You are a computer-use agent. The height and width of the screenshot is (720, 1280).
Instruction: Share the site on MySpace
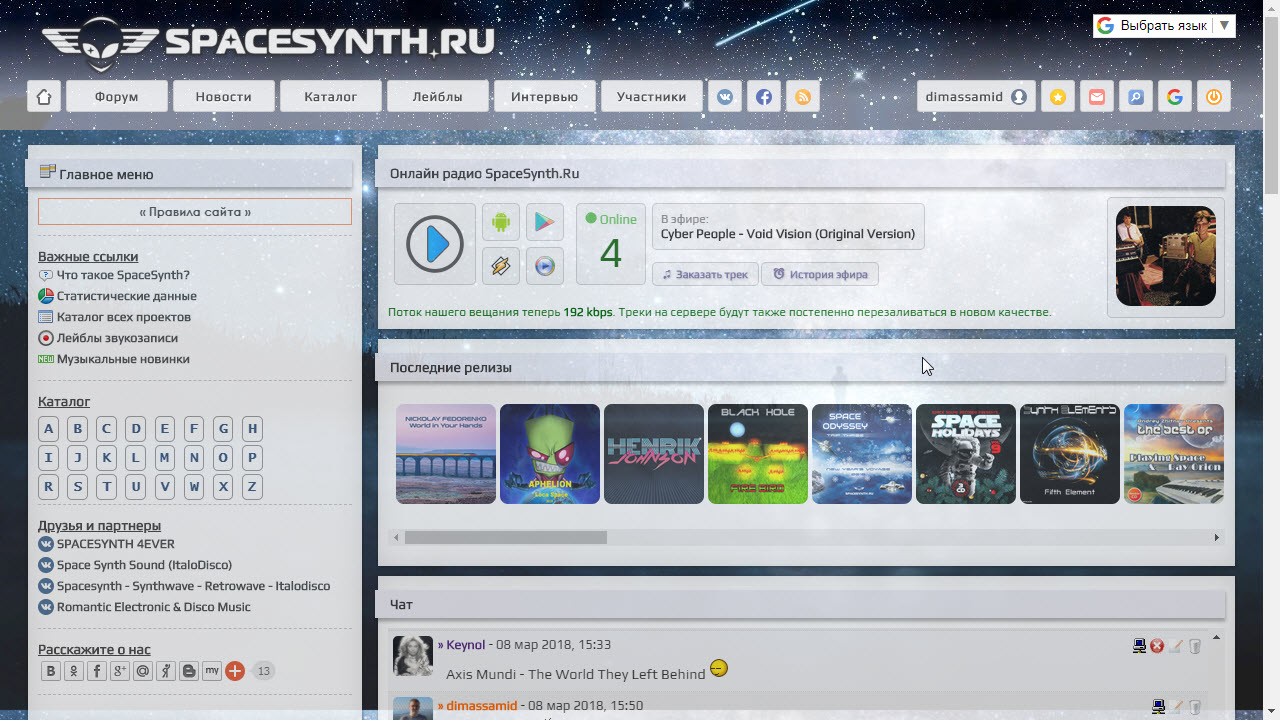tap(212, 671)
